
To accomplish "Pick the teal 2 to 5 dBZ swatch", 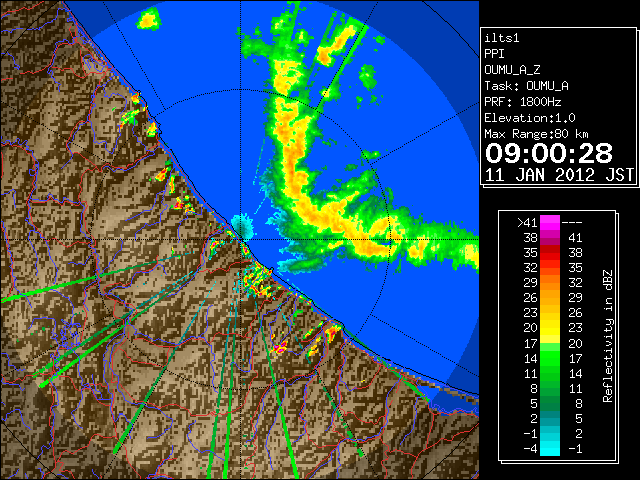I will (x=550, y=418).
